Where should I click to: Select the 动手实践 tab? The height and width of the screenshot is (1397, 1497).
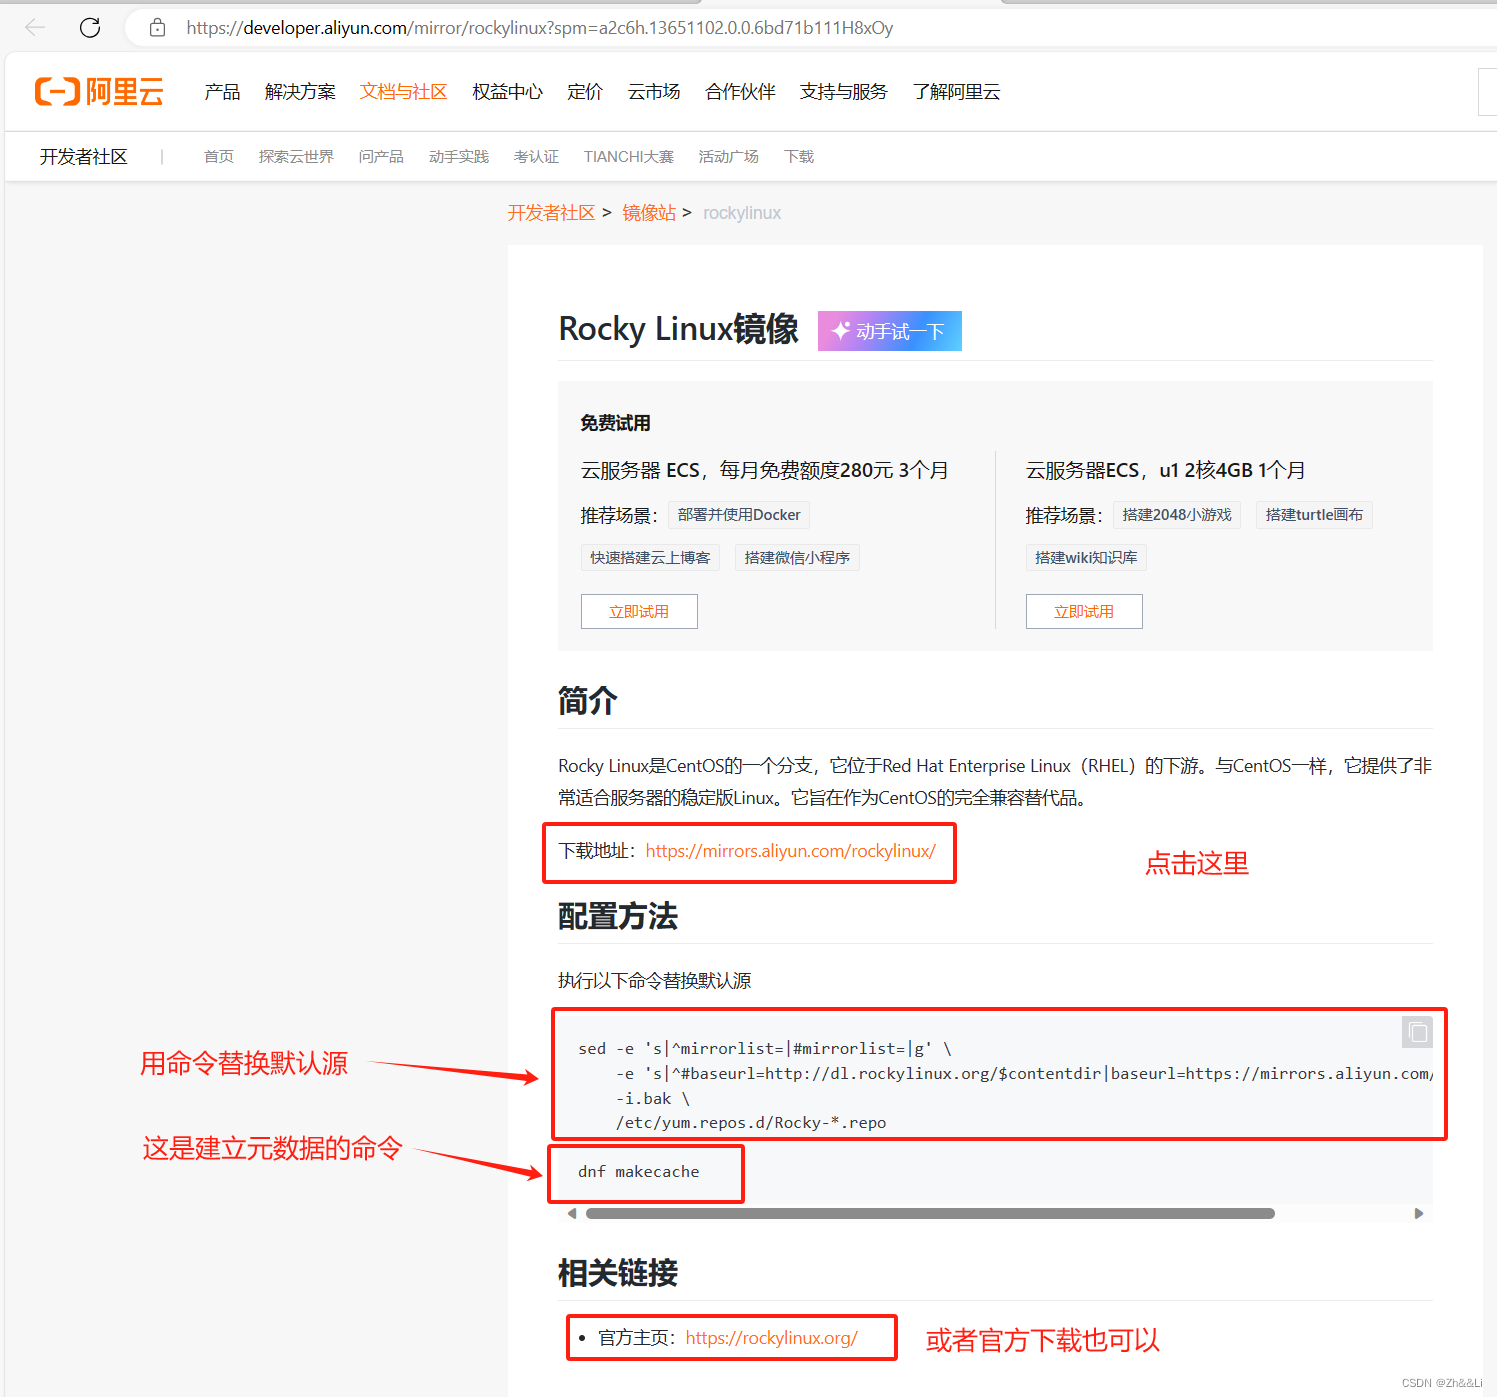(459, 157)
